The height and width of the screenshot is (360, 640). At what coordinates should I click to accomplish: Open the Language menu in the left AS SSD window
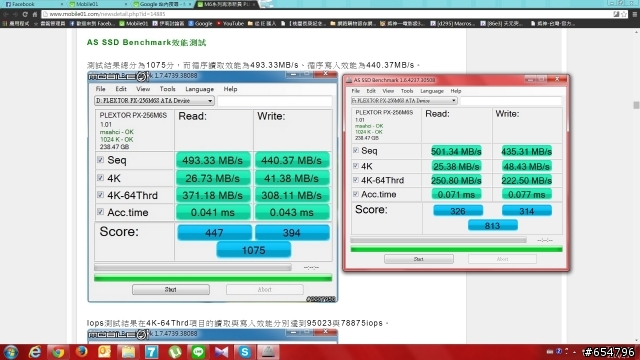click(199, 89)
